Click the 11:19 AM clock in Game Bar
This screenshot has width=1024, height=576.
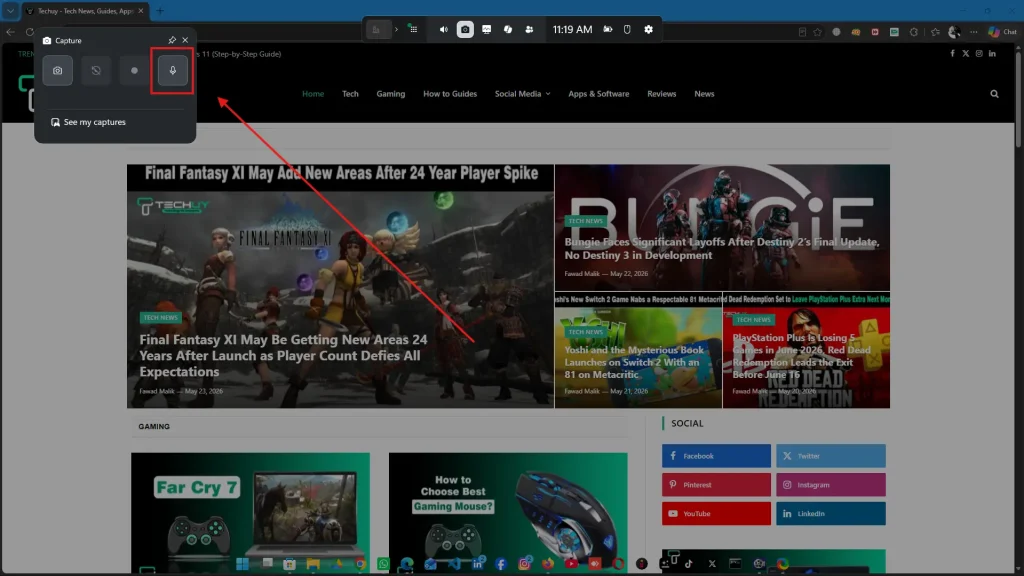(x=572, y=29)
